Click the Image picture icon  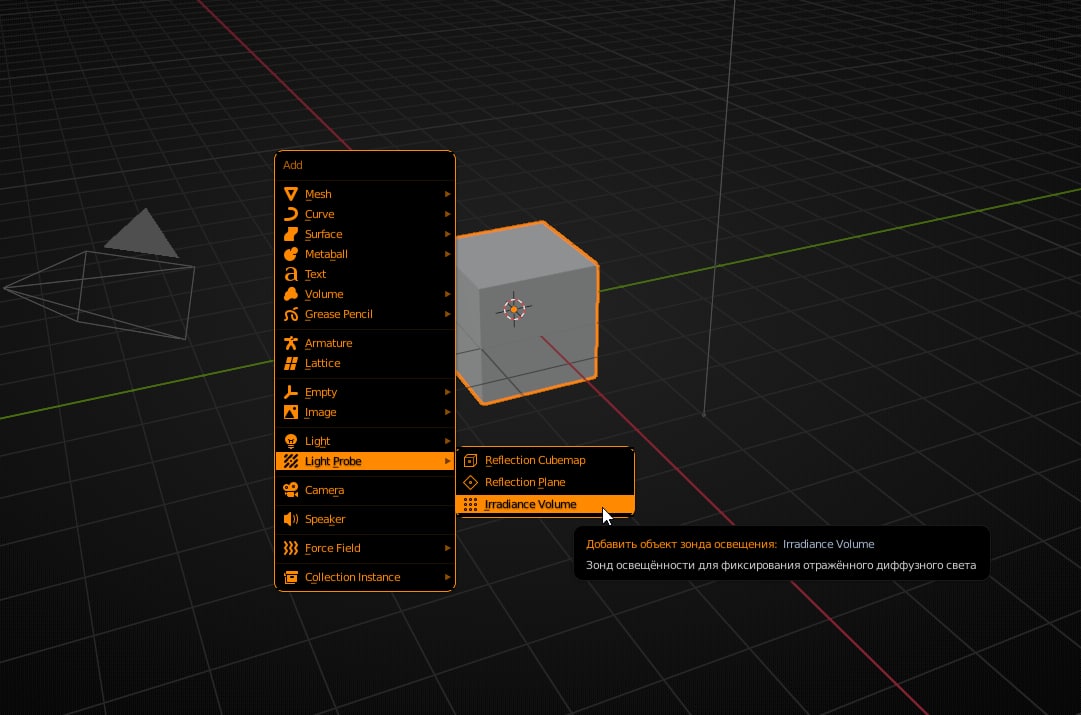point(291,412)
